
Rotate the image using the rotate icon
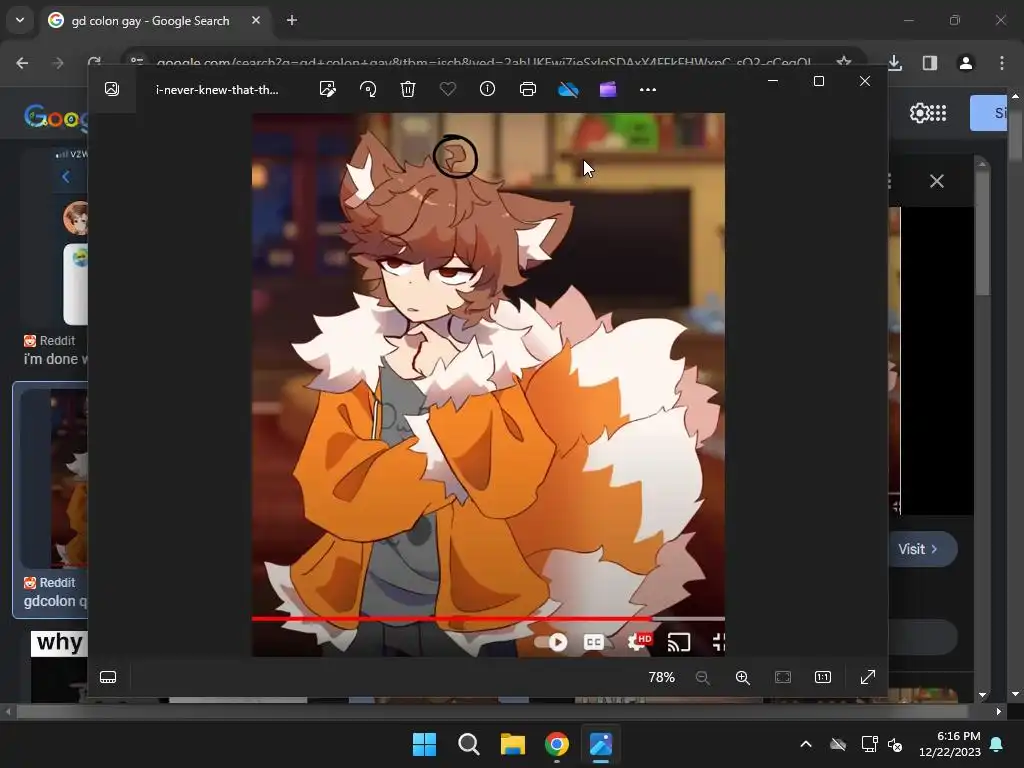(368, 89)
